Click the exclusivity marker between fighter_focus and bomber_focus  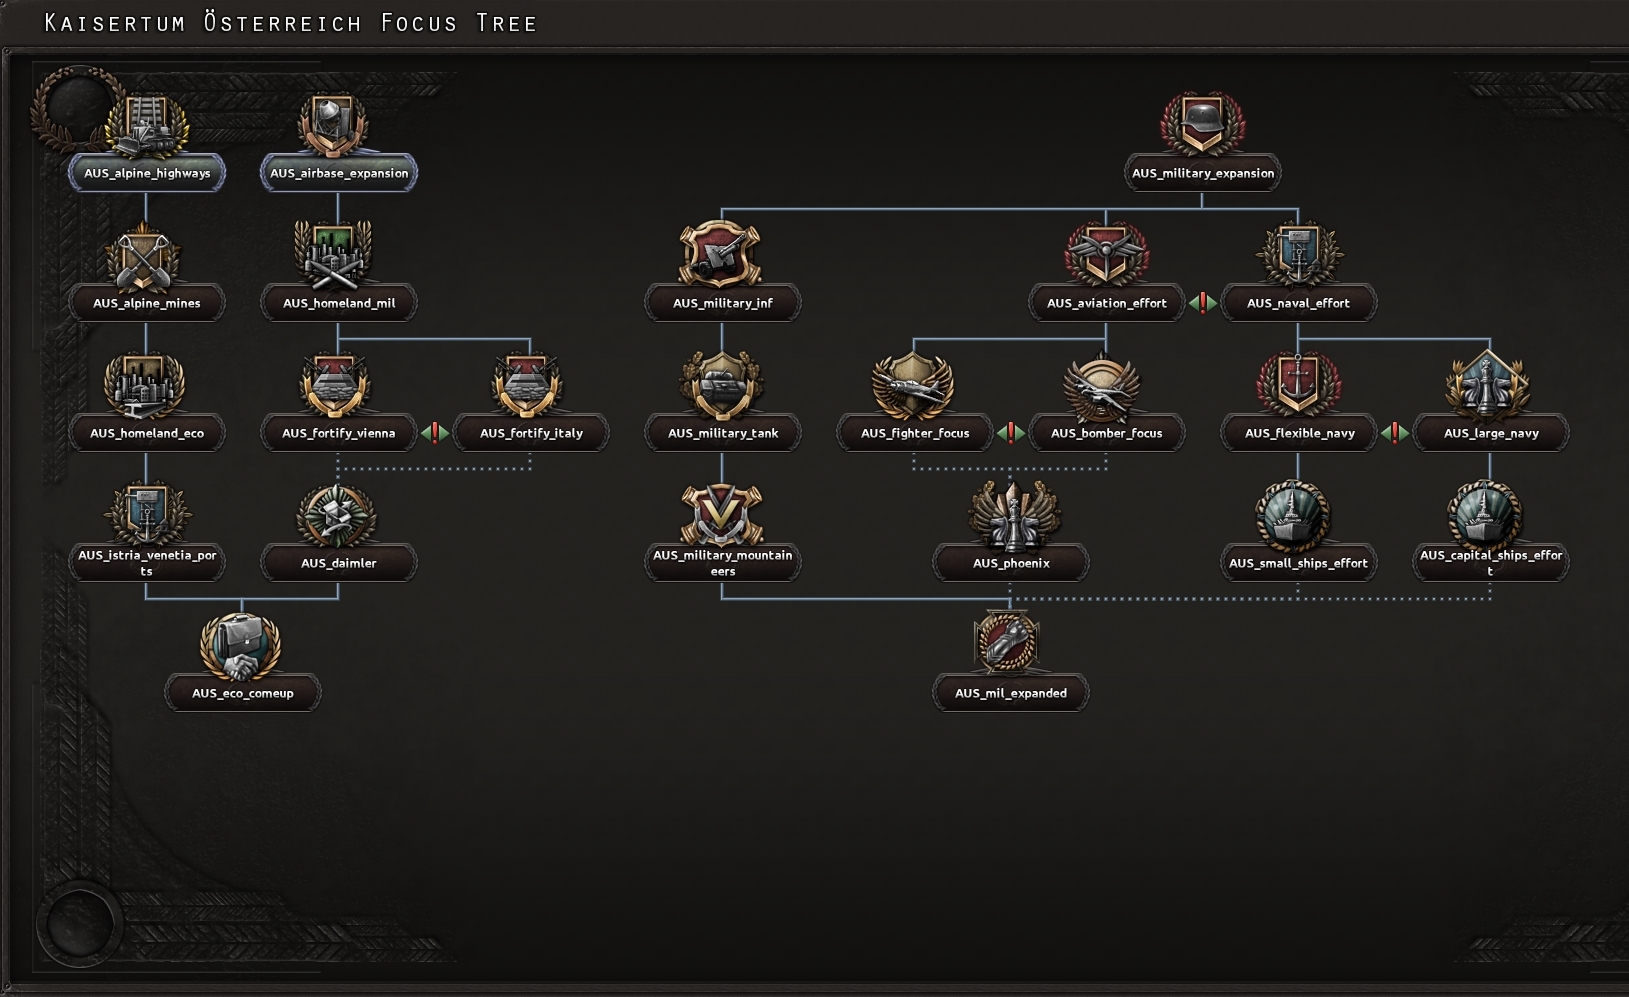(1010, 433)
